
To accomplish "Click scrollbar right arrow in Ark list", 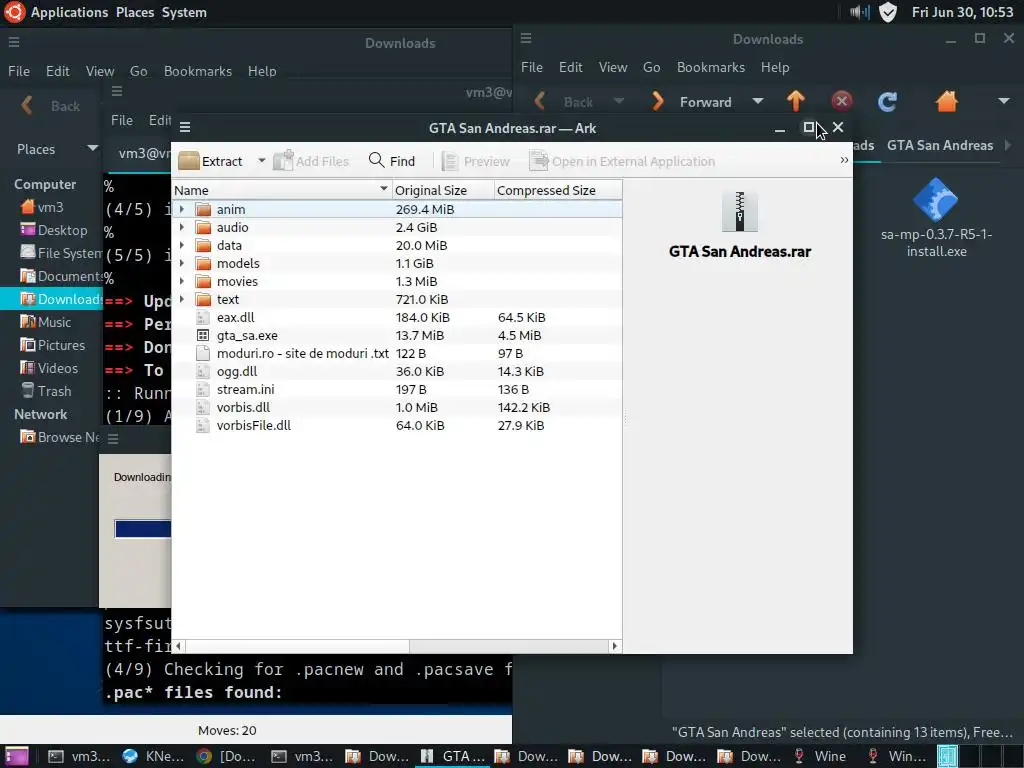I will 614,646.
